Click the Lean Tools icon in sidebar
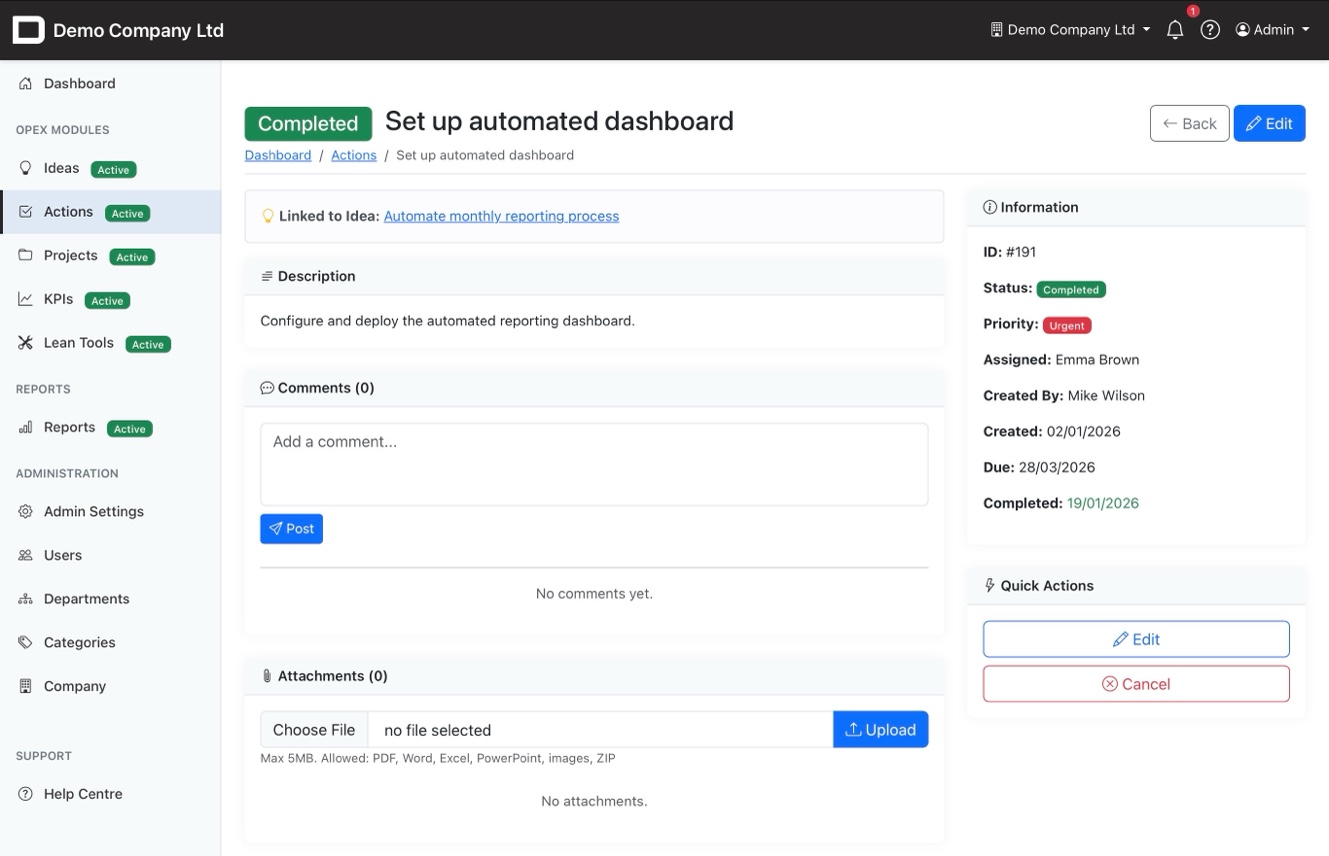The height and width of the screenshot is (856, 1329). click(x=26, y=343)
